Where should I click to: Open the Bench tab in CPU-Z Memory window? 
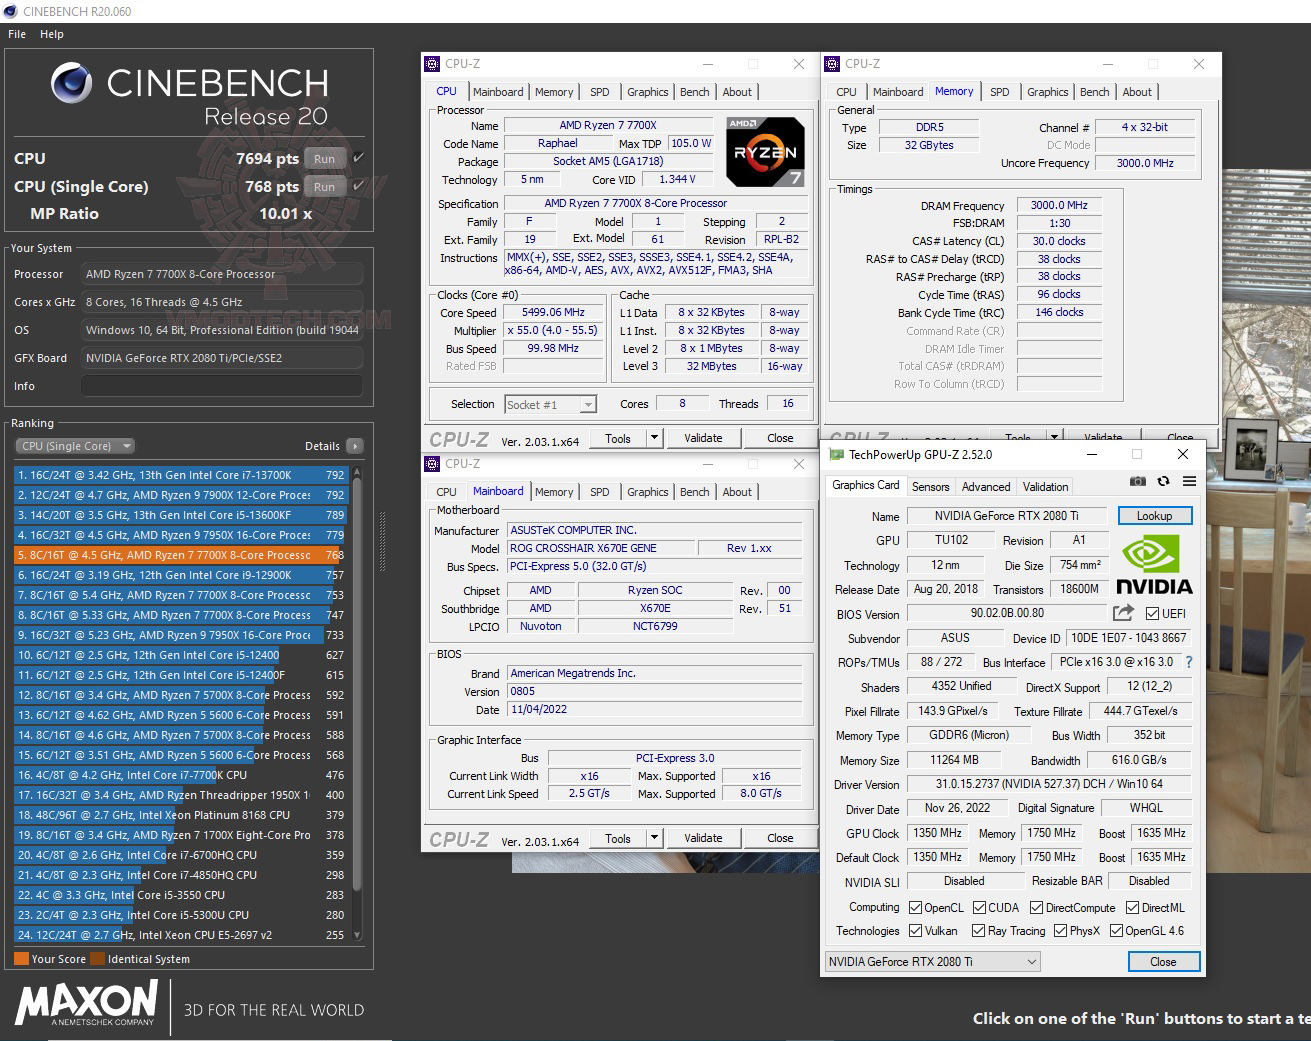(x=1094, y=92)
